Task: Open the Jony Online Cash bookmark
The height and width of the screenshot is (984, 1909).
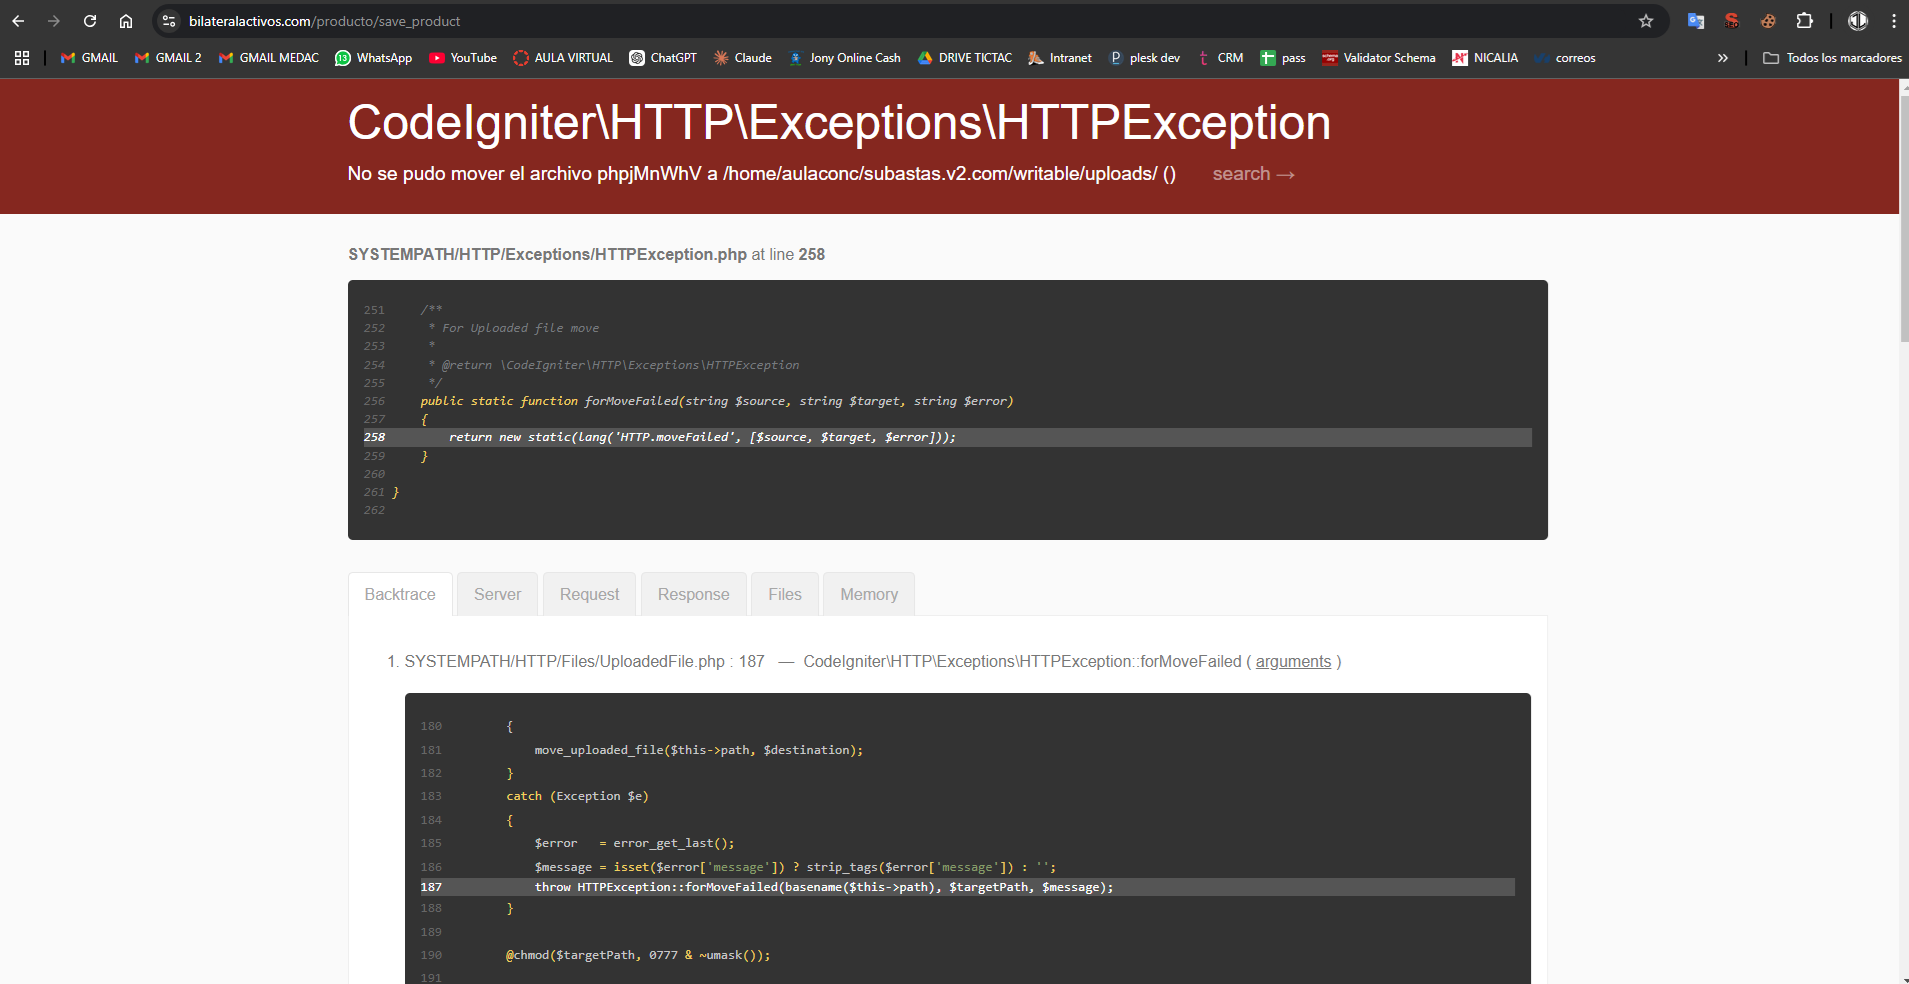Action: click(x=844, y=58)
